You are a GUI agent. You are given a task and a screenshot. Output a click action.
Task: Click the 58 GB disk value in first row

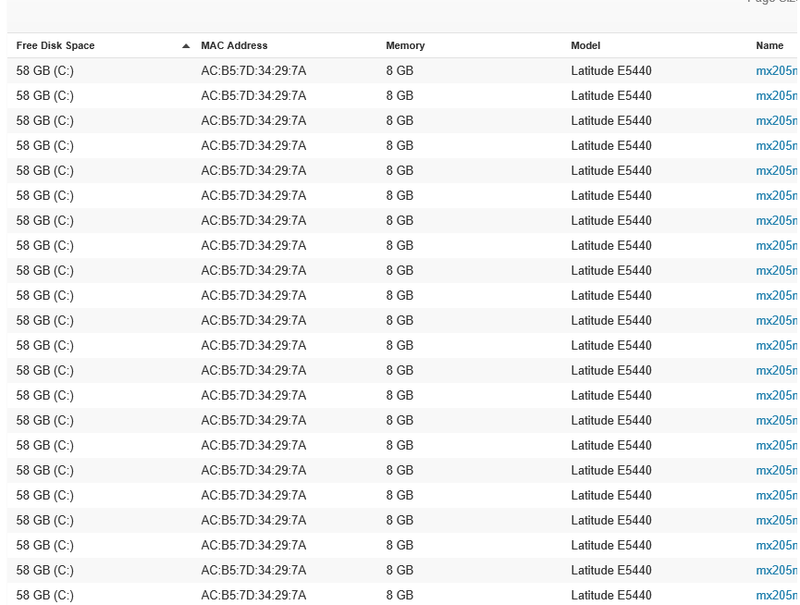pos(43,71)
